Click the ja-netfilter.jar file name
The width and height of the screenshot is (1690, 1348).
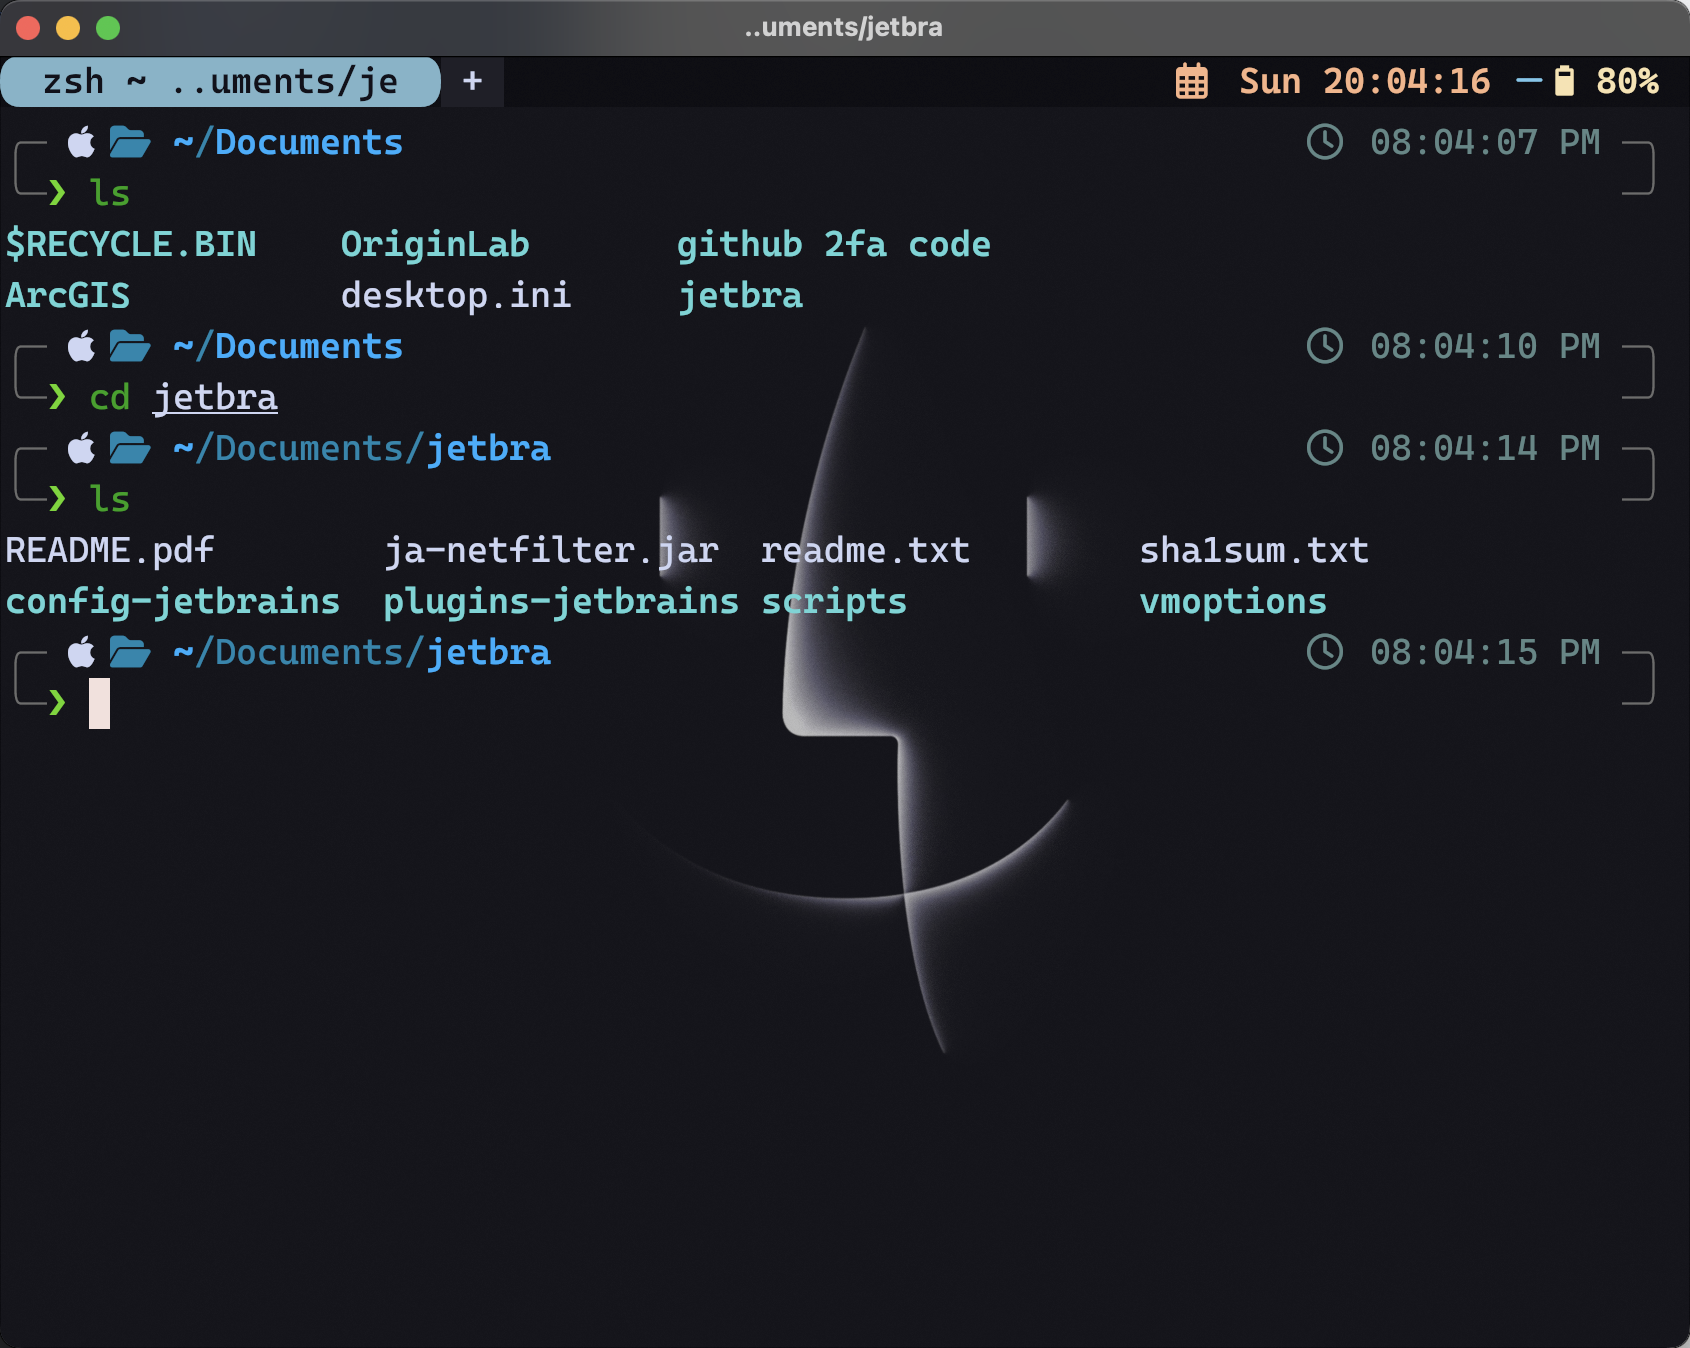tap(551, 550)
